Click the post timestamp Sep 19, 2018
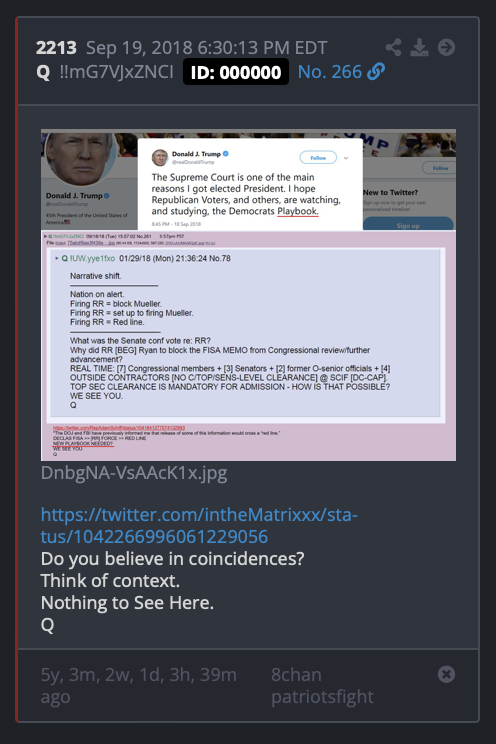Image resolution: width=496 pixels, height=744 pixels. 206,48
